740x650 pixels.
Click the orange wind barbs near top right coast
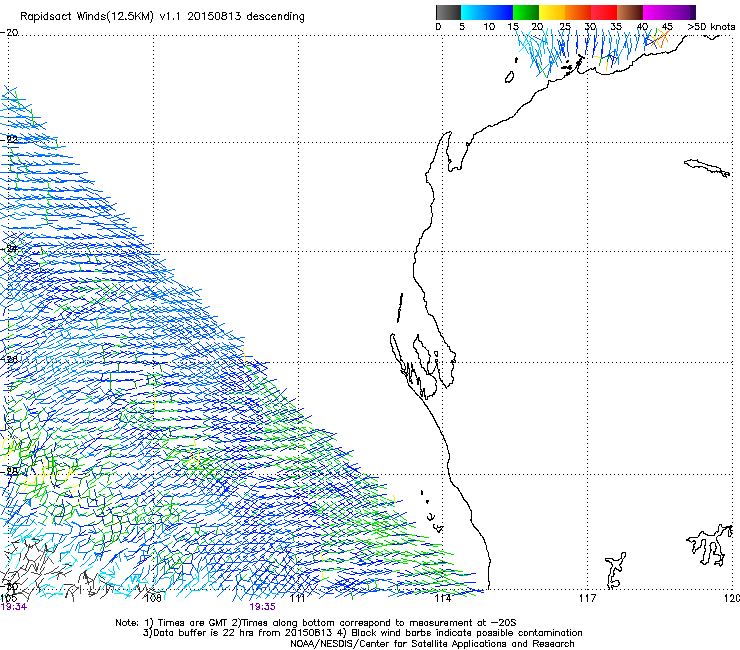(x=659, y=39)
